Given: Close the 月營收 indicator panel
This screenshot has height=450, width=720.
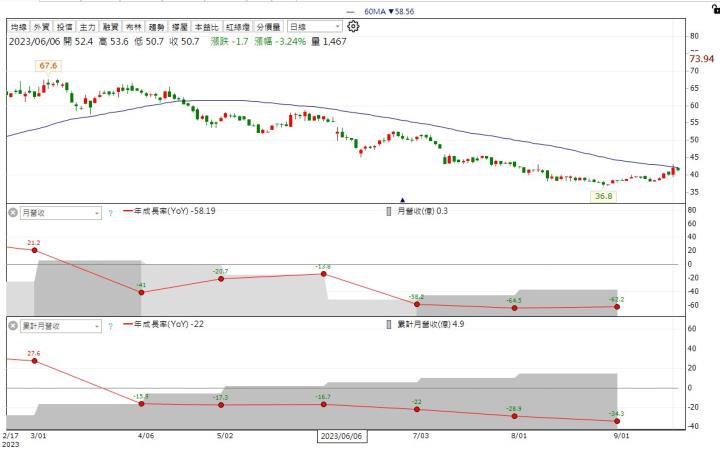Looking at the screenshot, I should 13,212.
